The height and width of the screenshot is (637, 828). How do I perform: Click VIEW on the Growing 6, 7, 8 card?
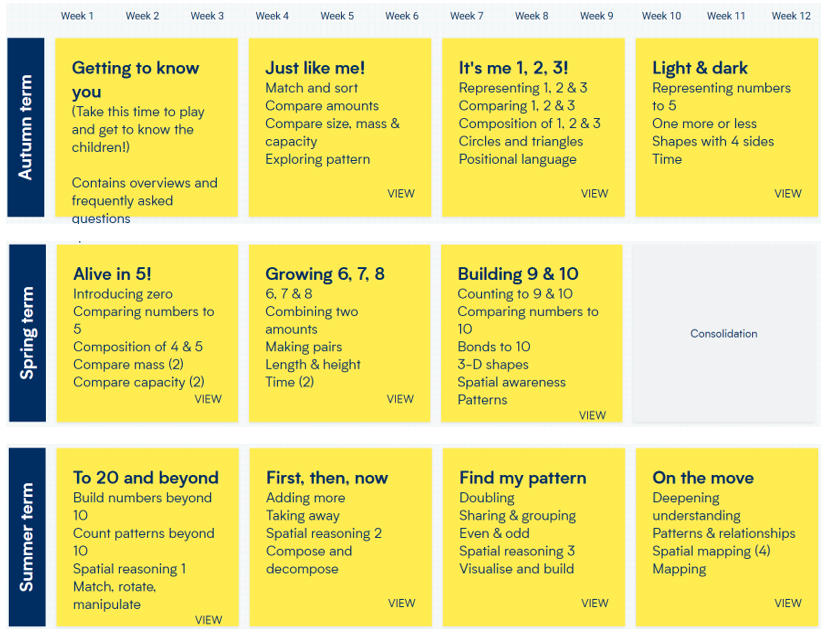click(x=400, y=399)
